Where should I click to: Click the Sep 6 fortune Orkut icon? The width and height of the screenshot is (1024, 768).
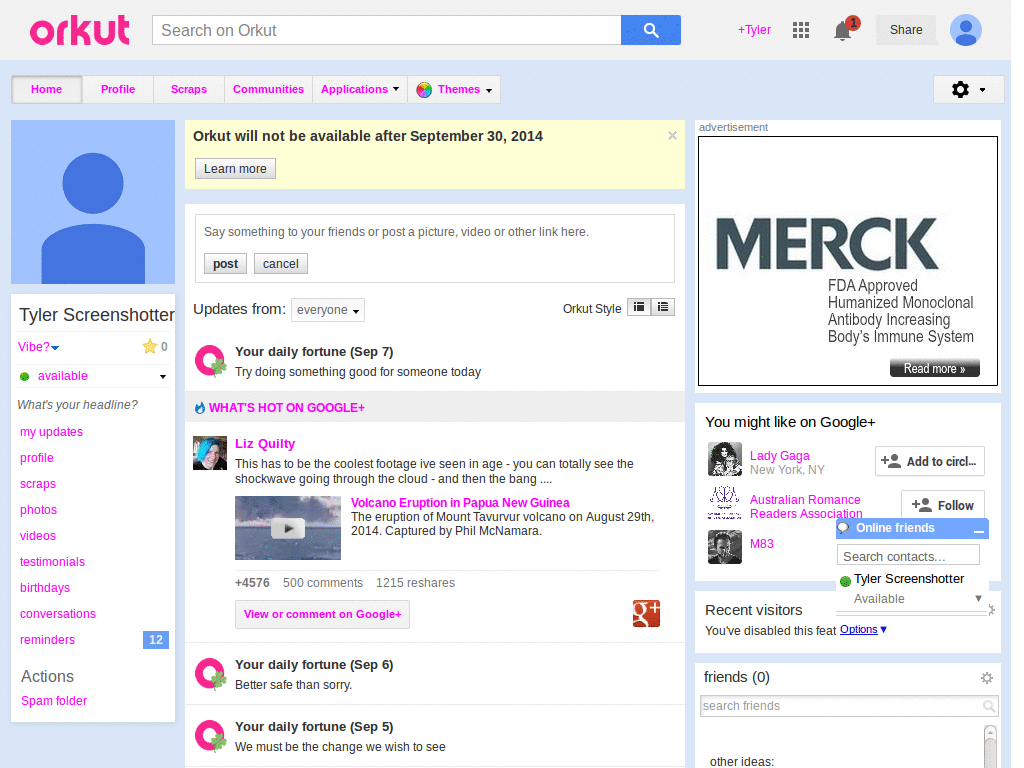pos(210,674)
